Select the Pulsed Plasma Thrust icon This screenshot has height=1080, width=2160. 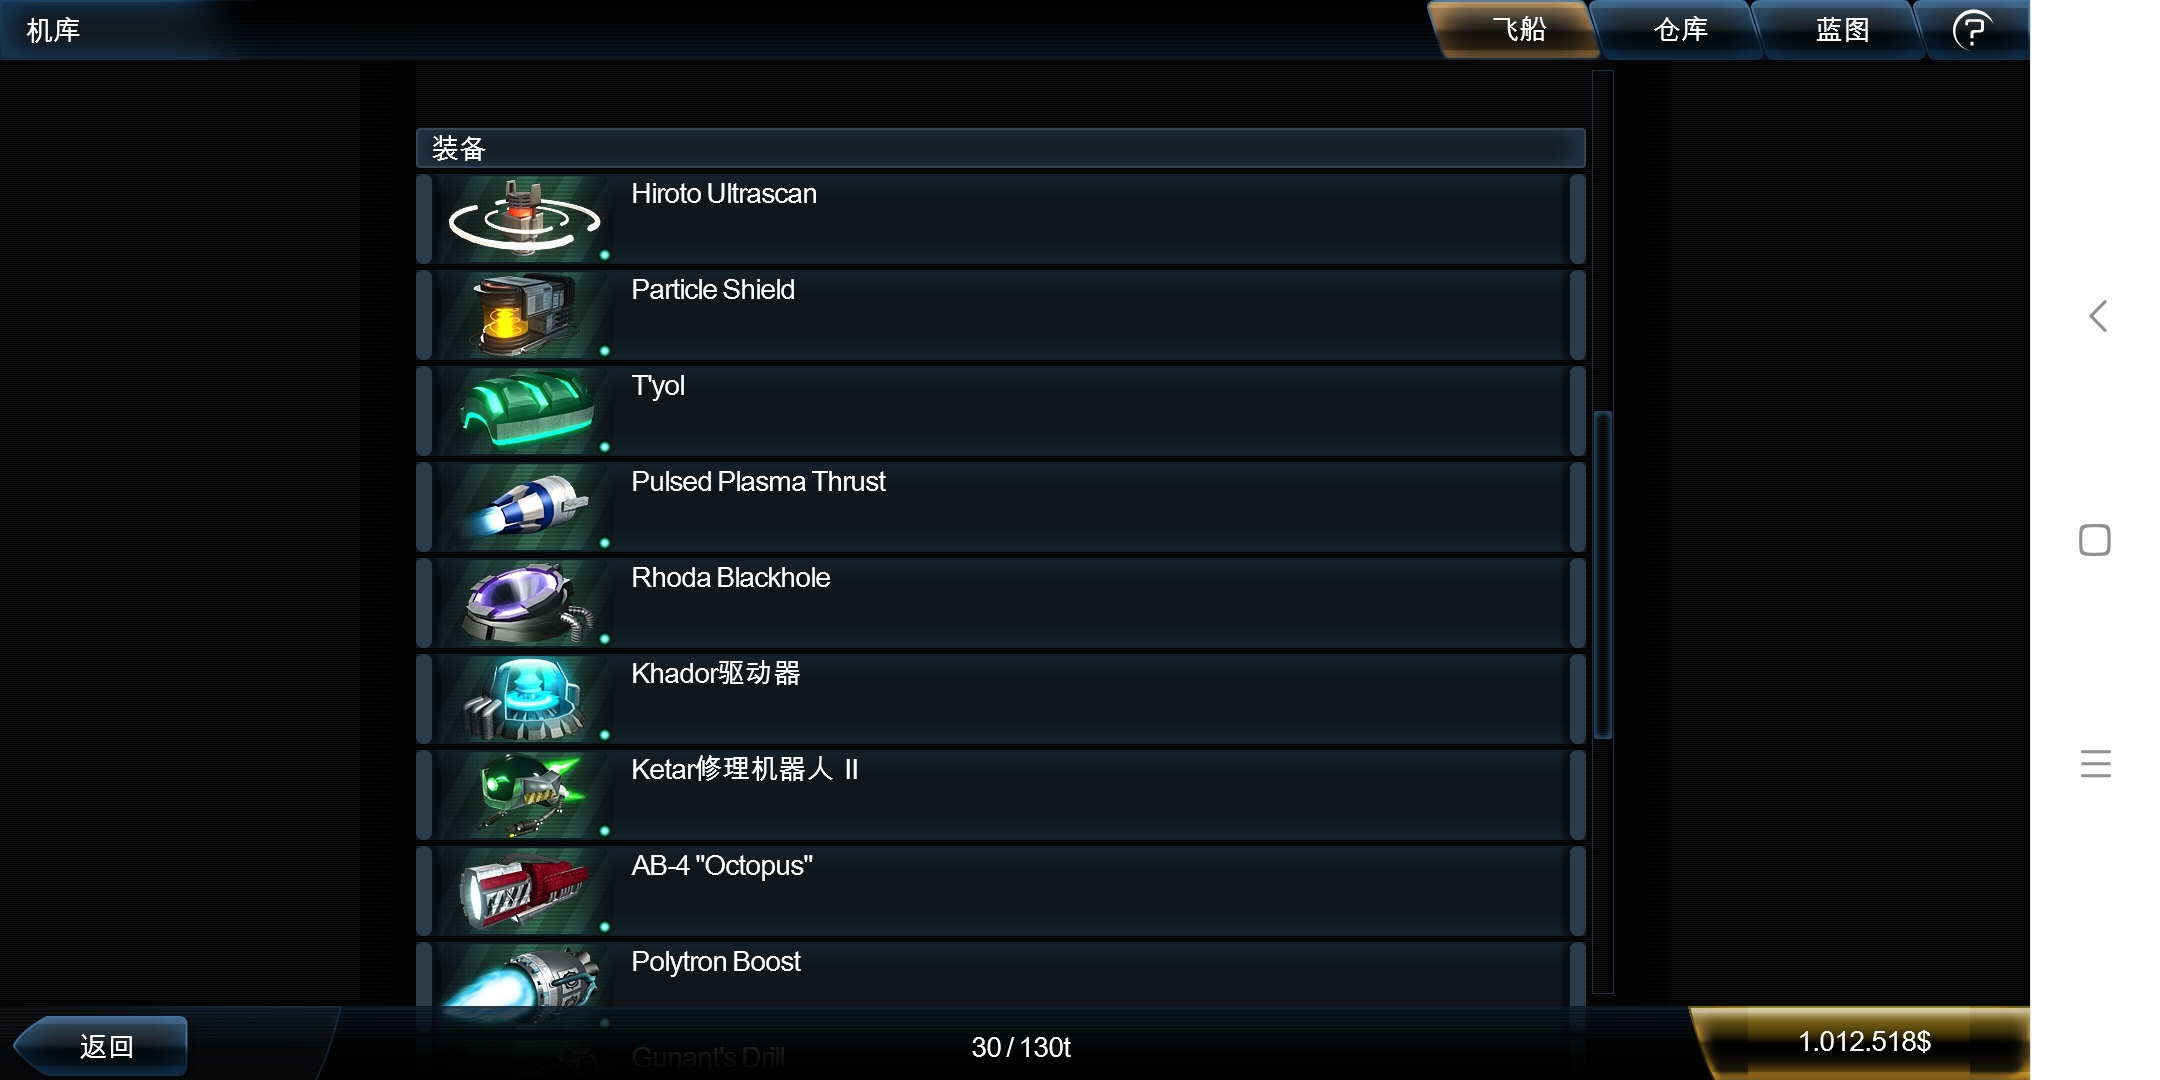[x=524, y=506]
